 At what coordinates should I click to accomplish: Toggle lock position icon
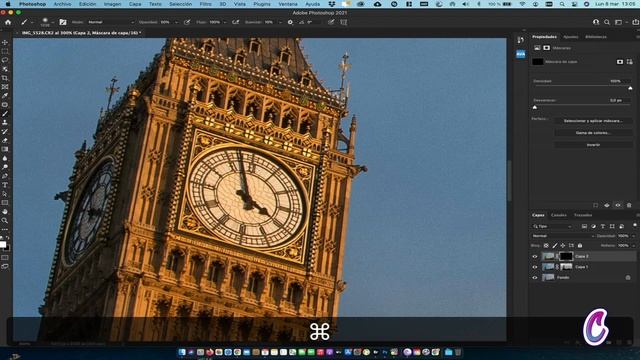pos(563,246)
